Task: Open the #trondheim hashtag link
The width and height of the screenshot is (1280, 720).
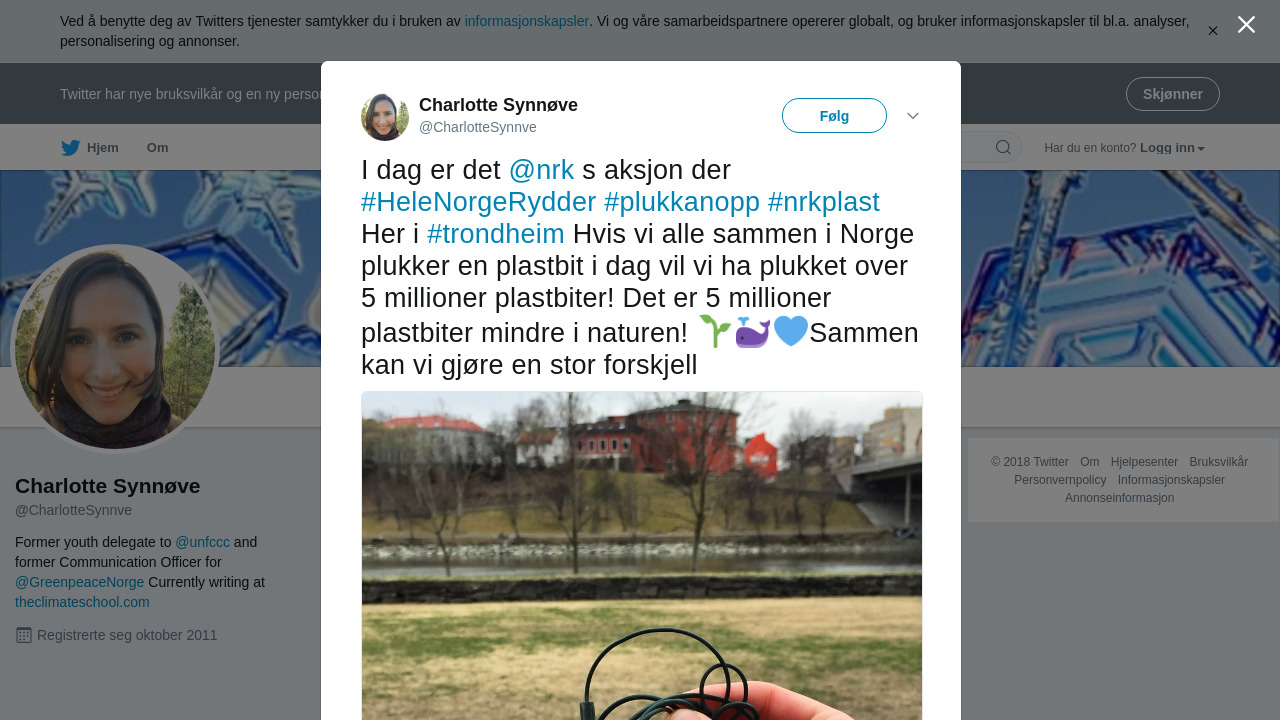Action: click(496, 234)
